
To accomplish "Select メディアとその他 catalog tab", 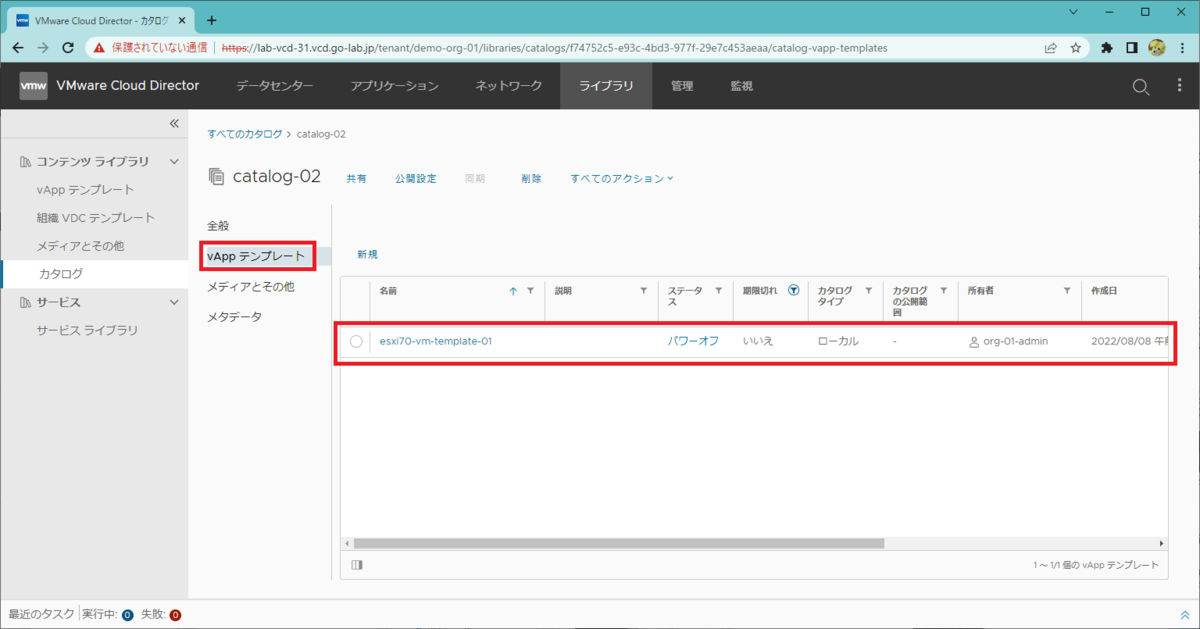I will [x=250, y=287].
